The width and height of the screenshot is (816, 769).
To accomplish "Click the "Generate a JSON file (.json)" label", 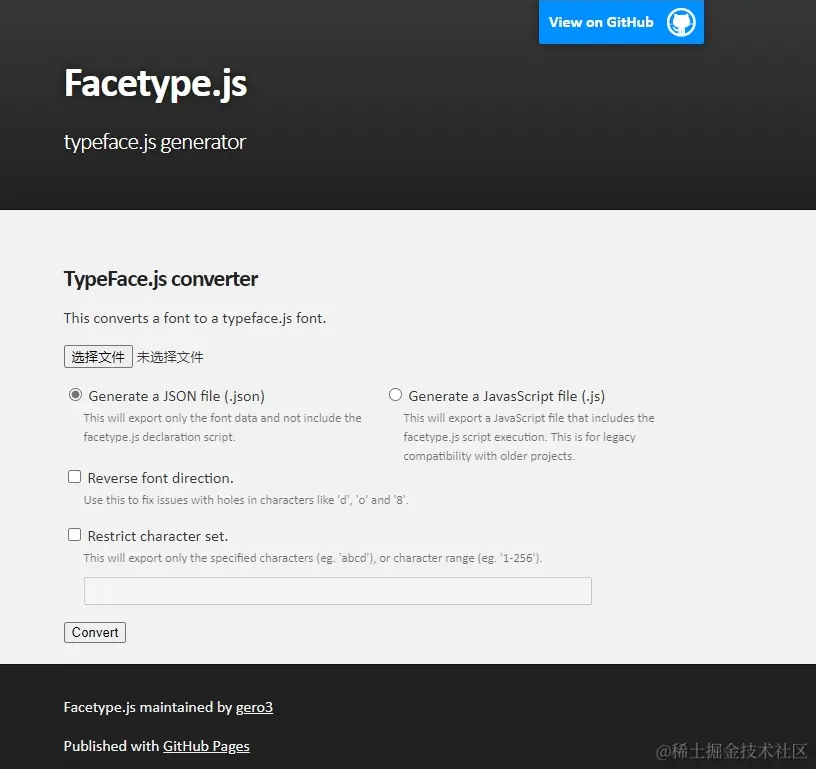I will (x=176, y=396).
